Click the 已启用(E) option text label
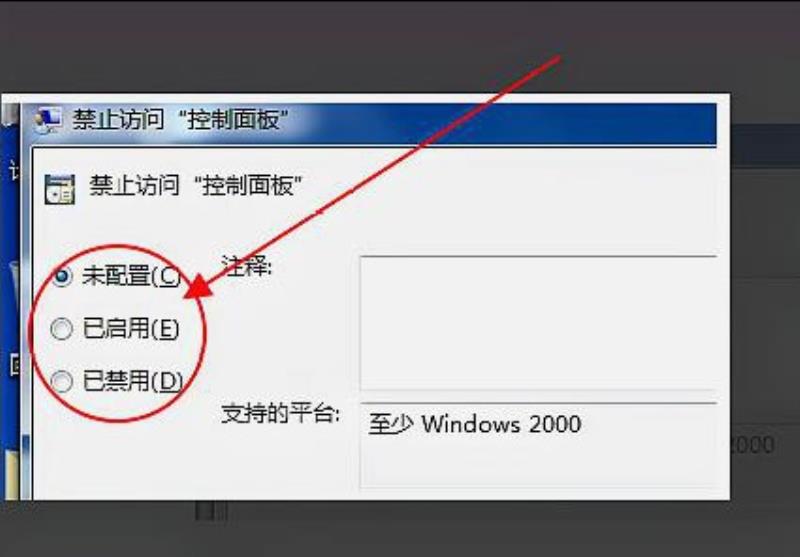 (131, 328)
